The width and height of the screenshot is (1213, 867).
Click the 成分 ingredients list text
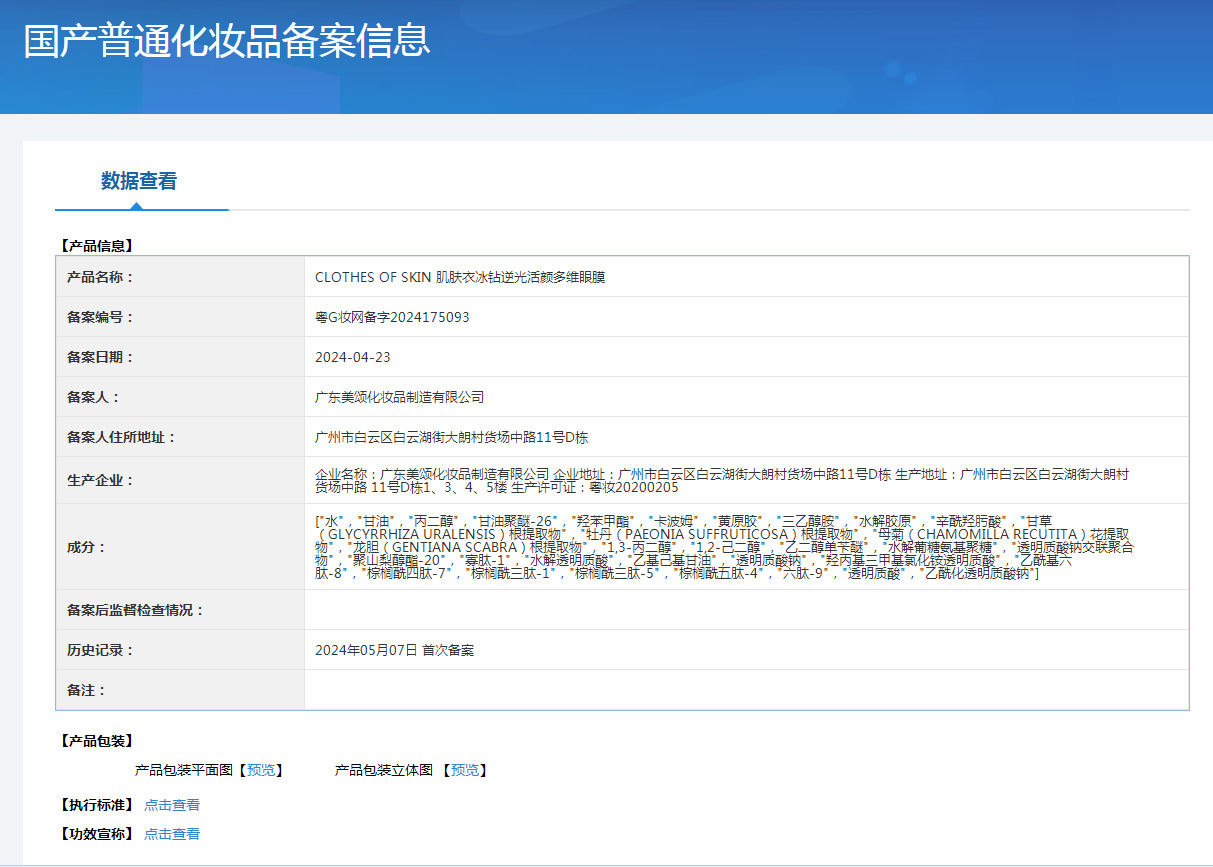click(x=725, y=547)
